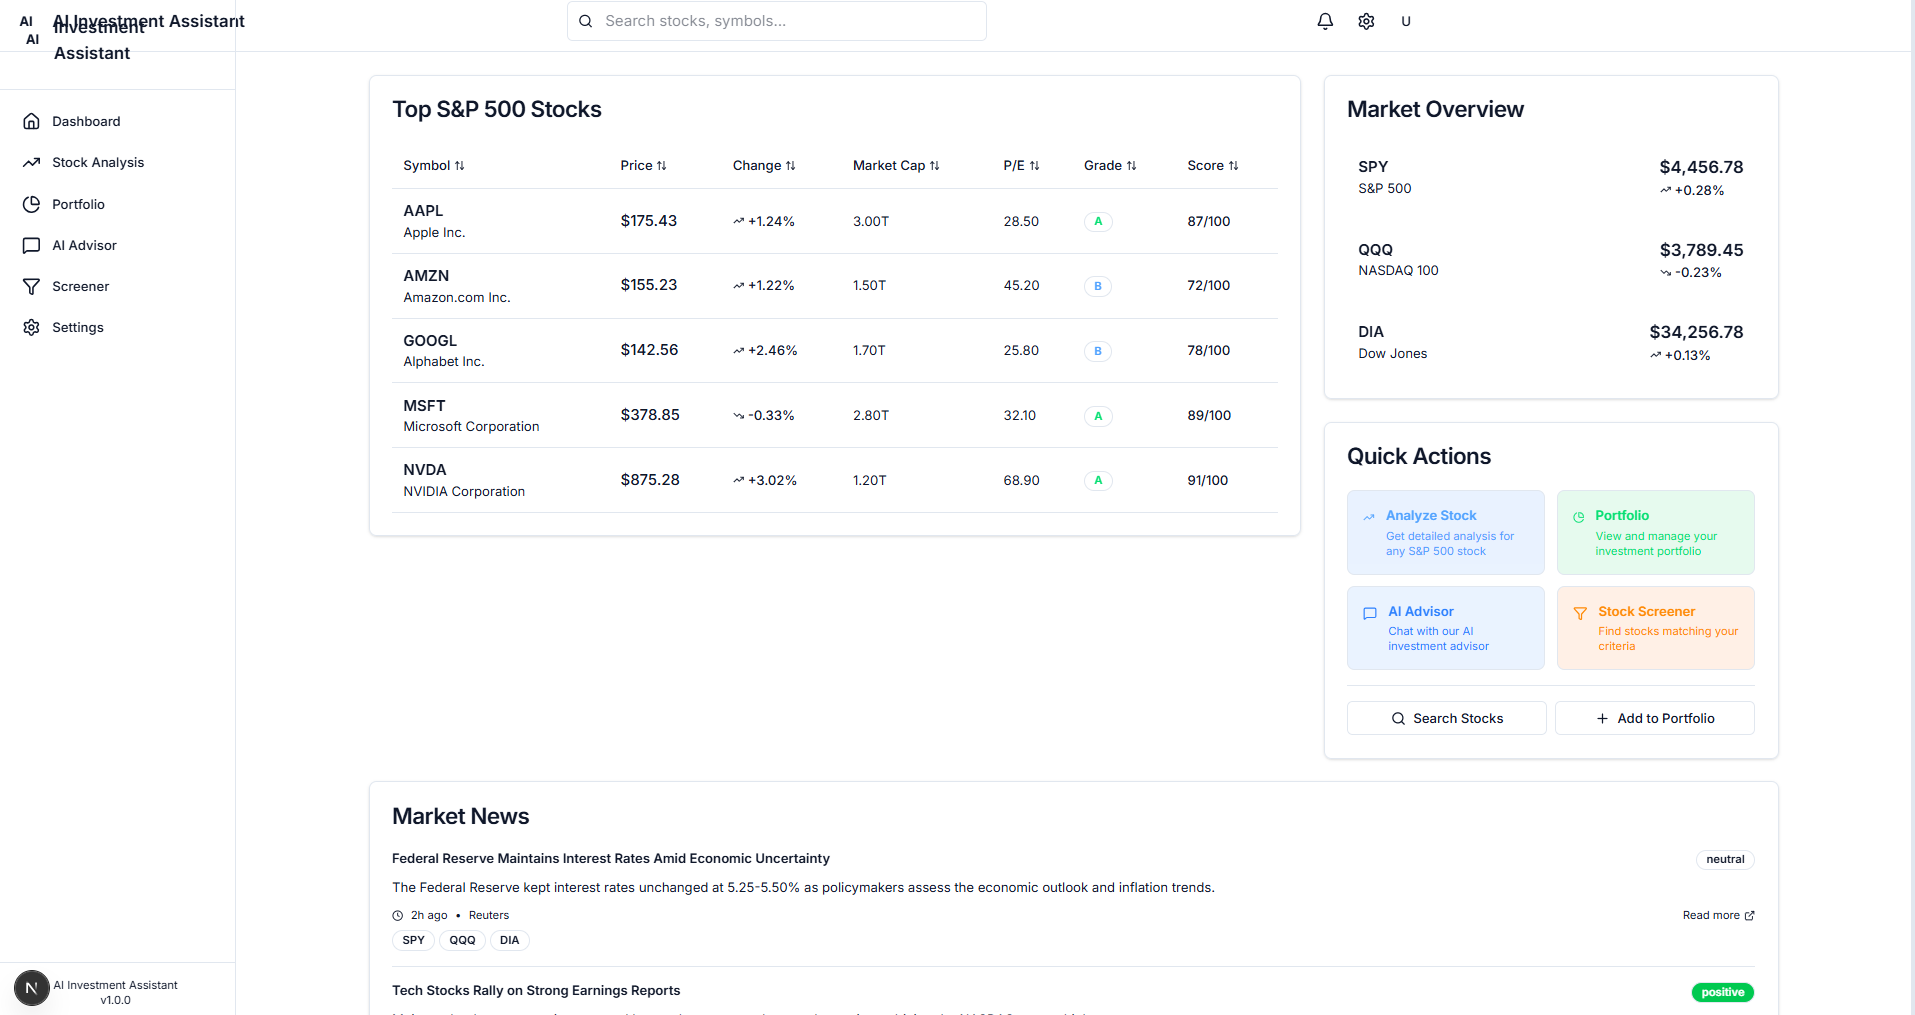Sort table by Grade column

[x=1110, y=166]
